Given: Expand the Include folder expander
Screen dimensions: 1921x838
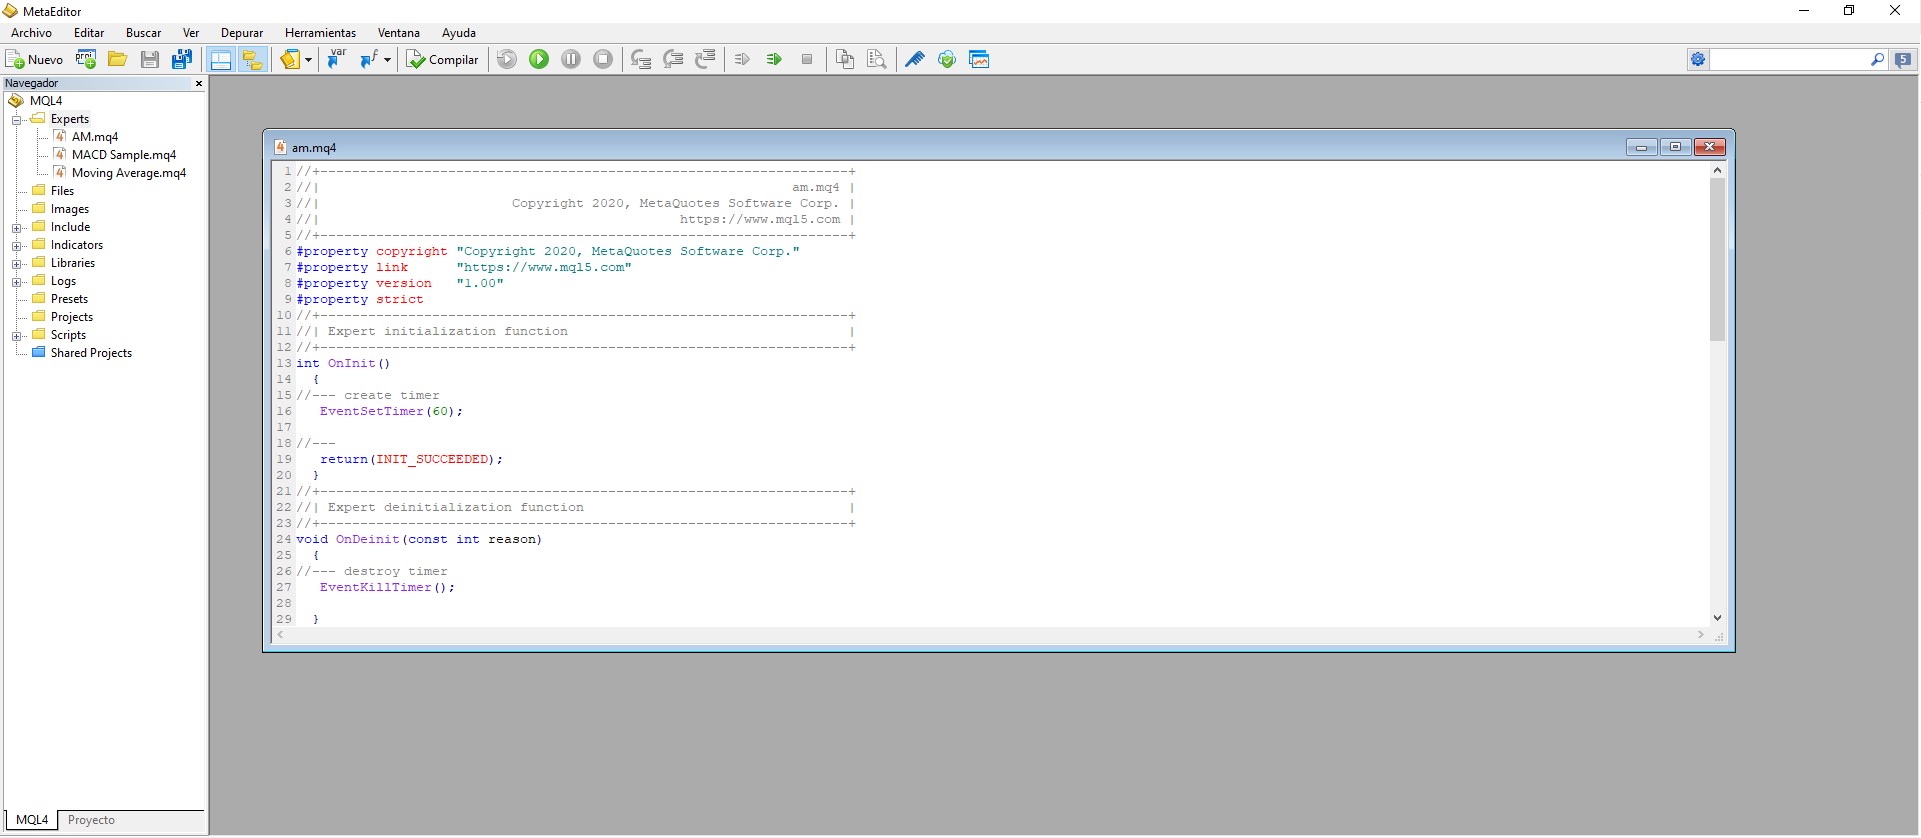Looking at the screenshot, I should pos(17,228).
